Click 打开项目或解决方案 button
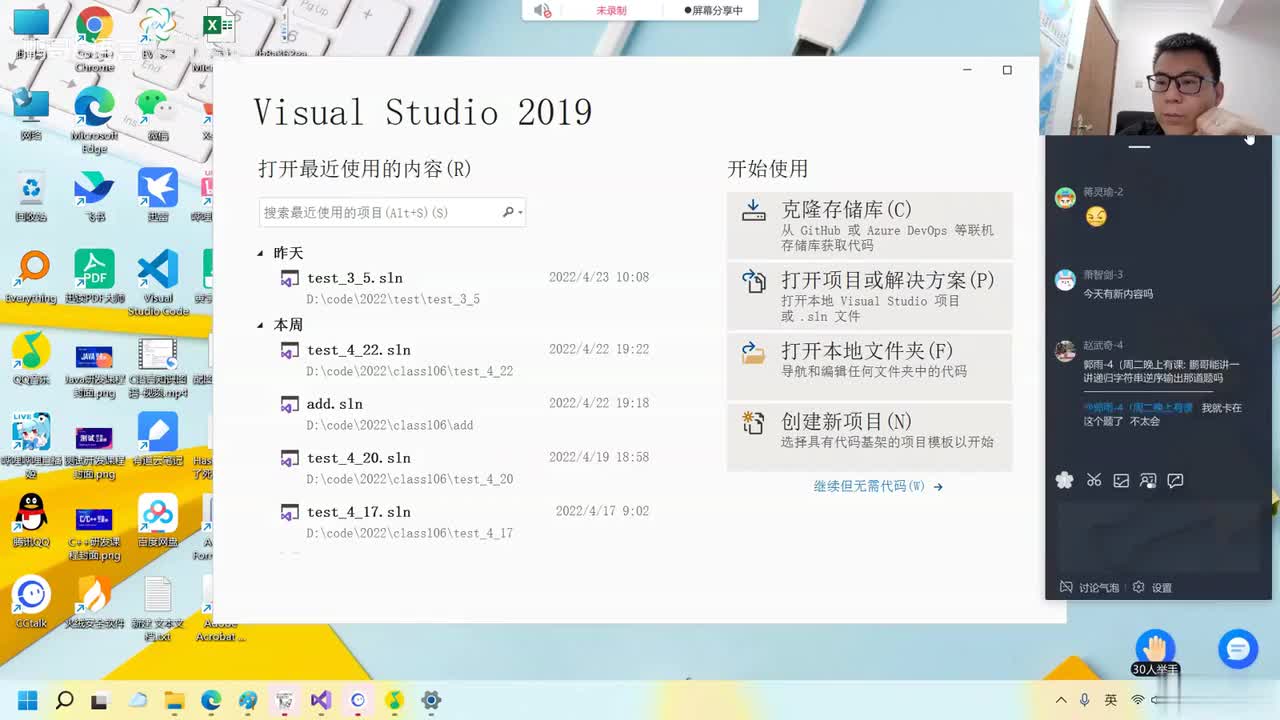The image size is (1280, 720). pyautogui.click(x=870, y=295)
